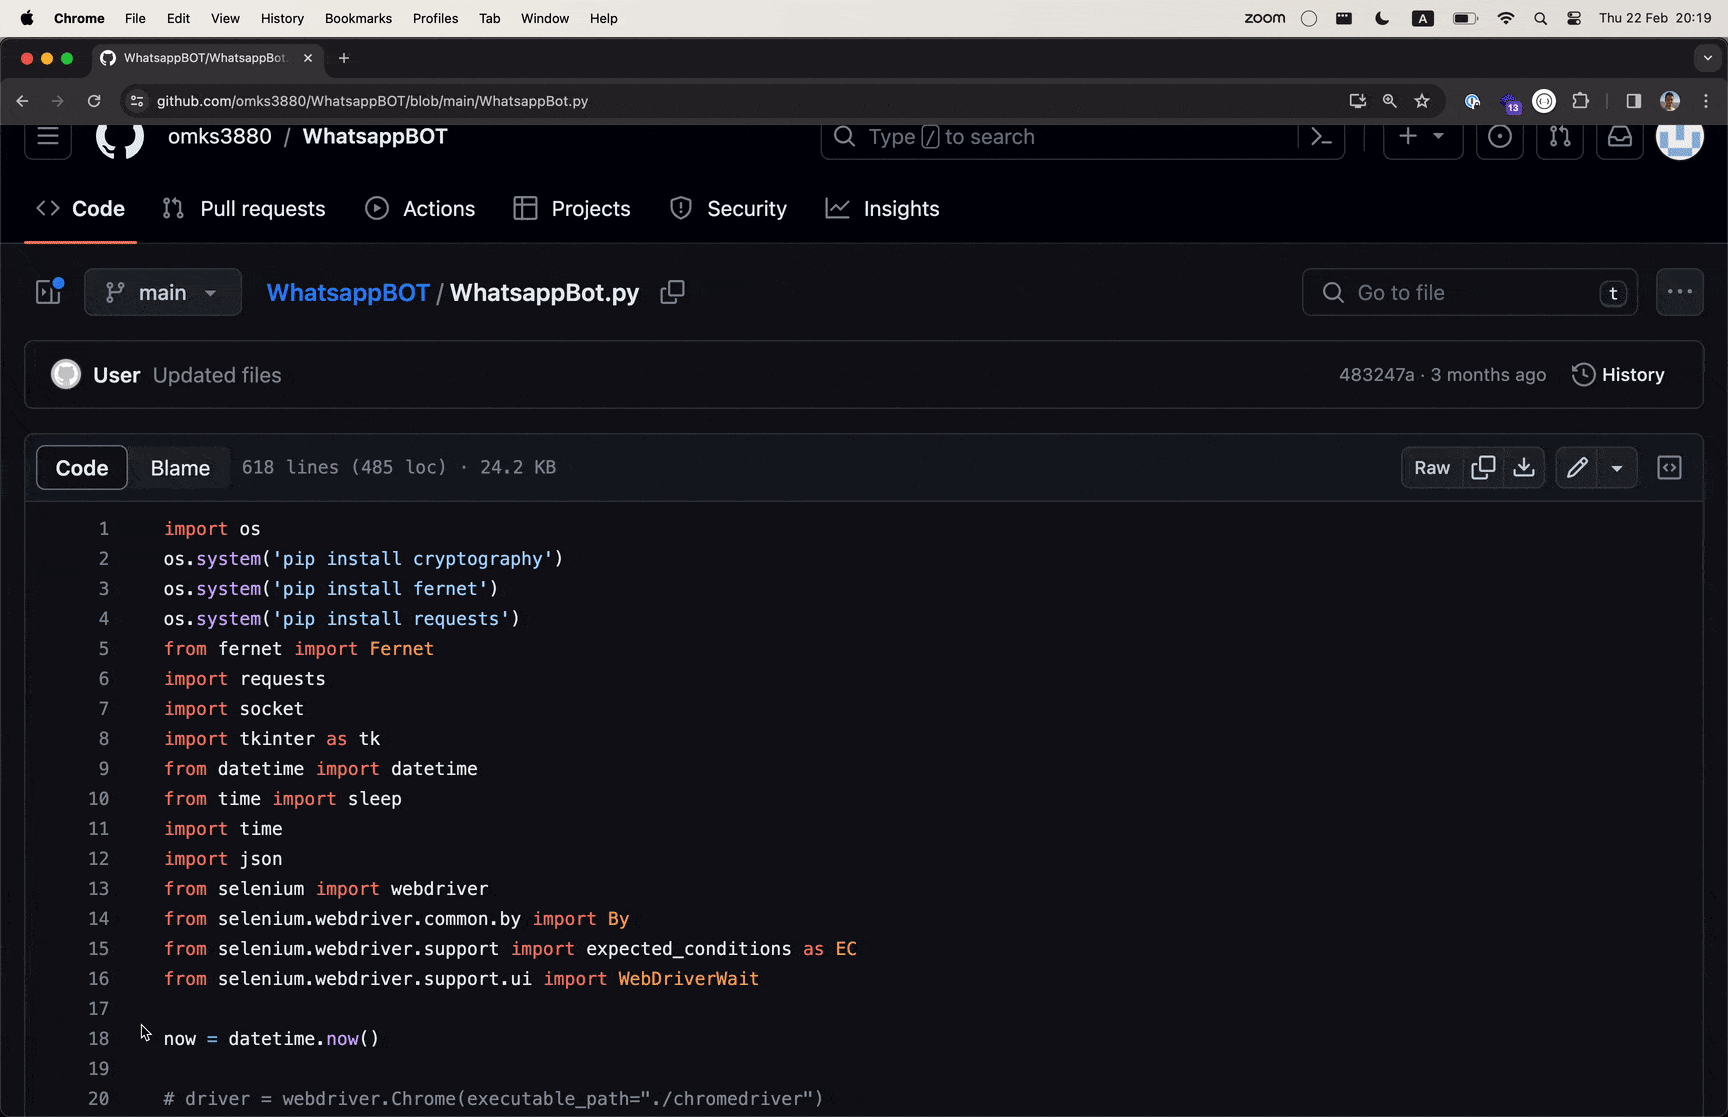Open Apple menu
The image size is (1728, 1117).
click(x=27, y=18)
